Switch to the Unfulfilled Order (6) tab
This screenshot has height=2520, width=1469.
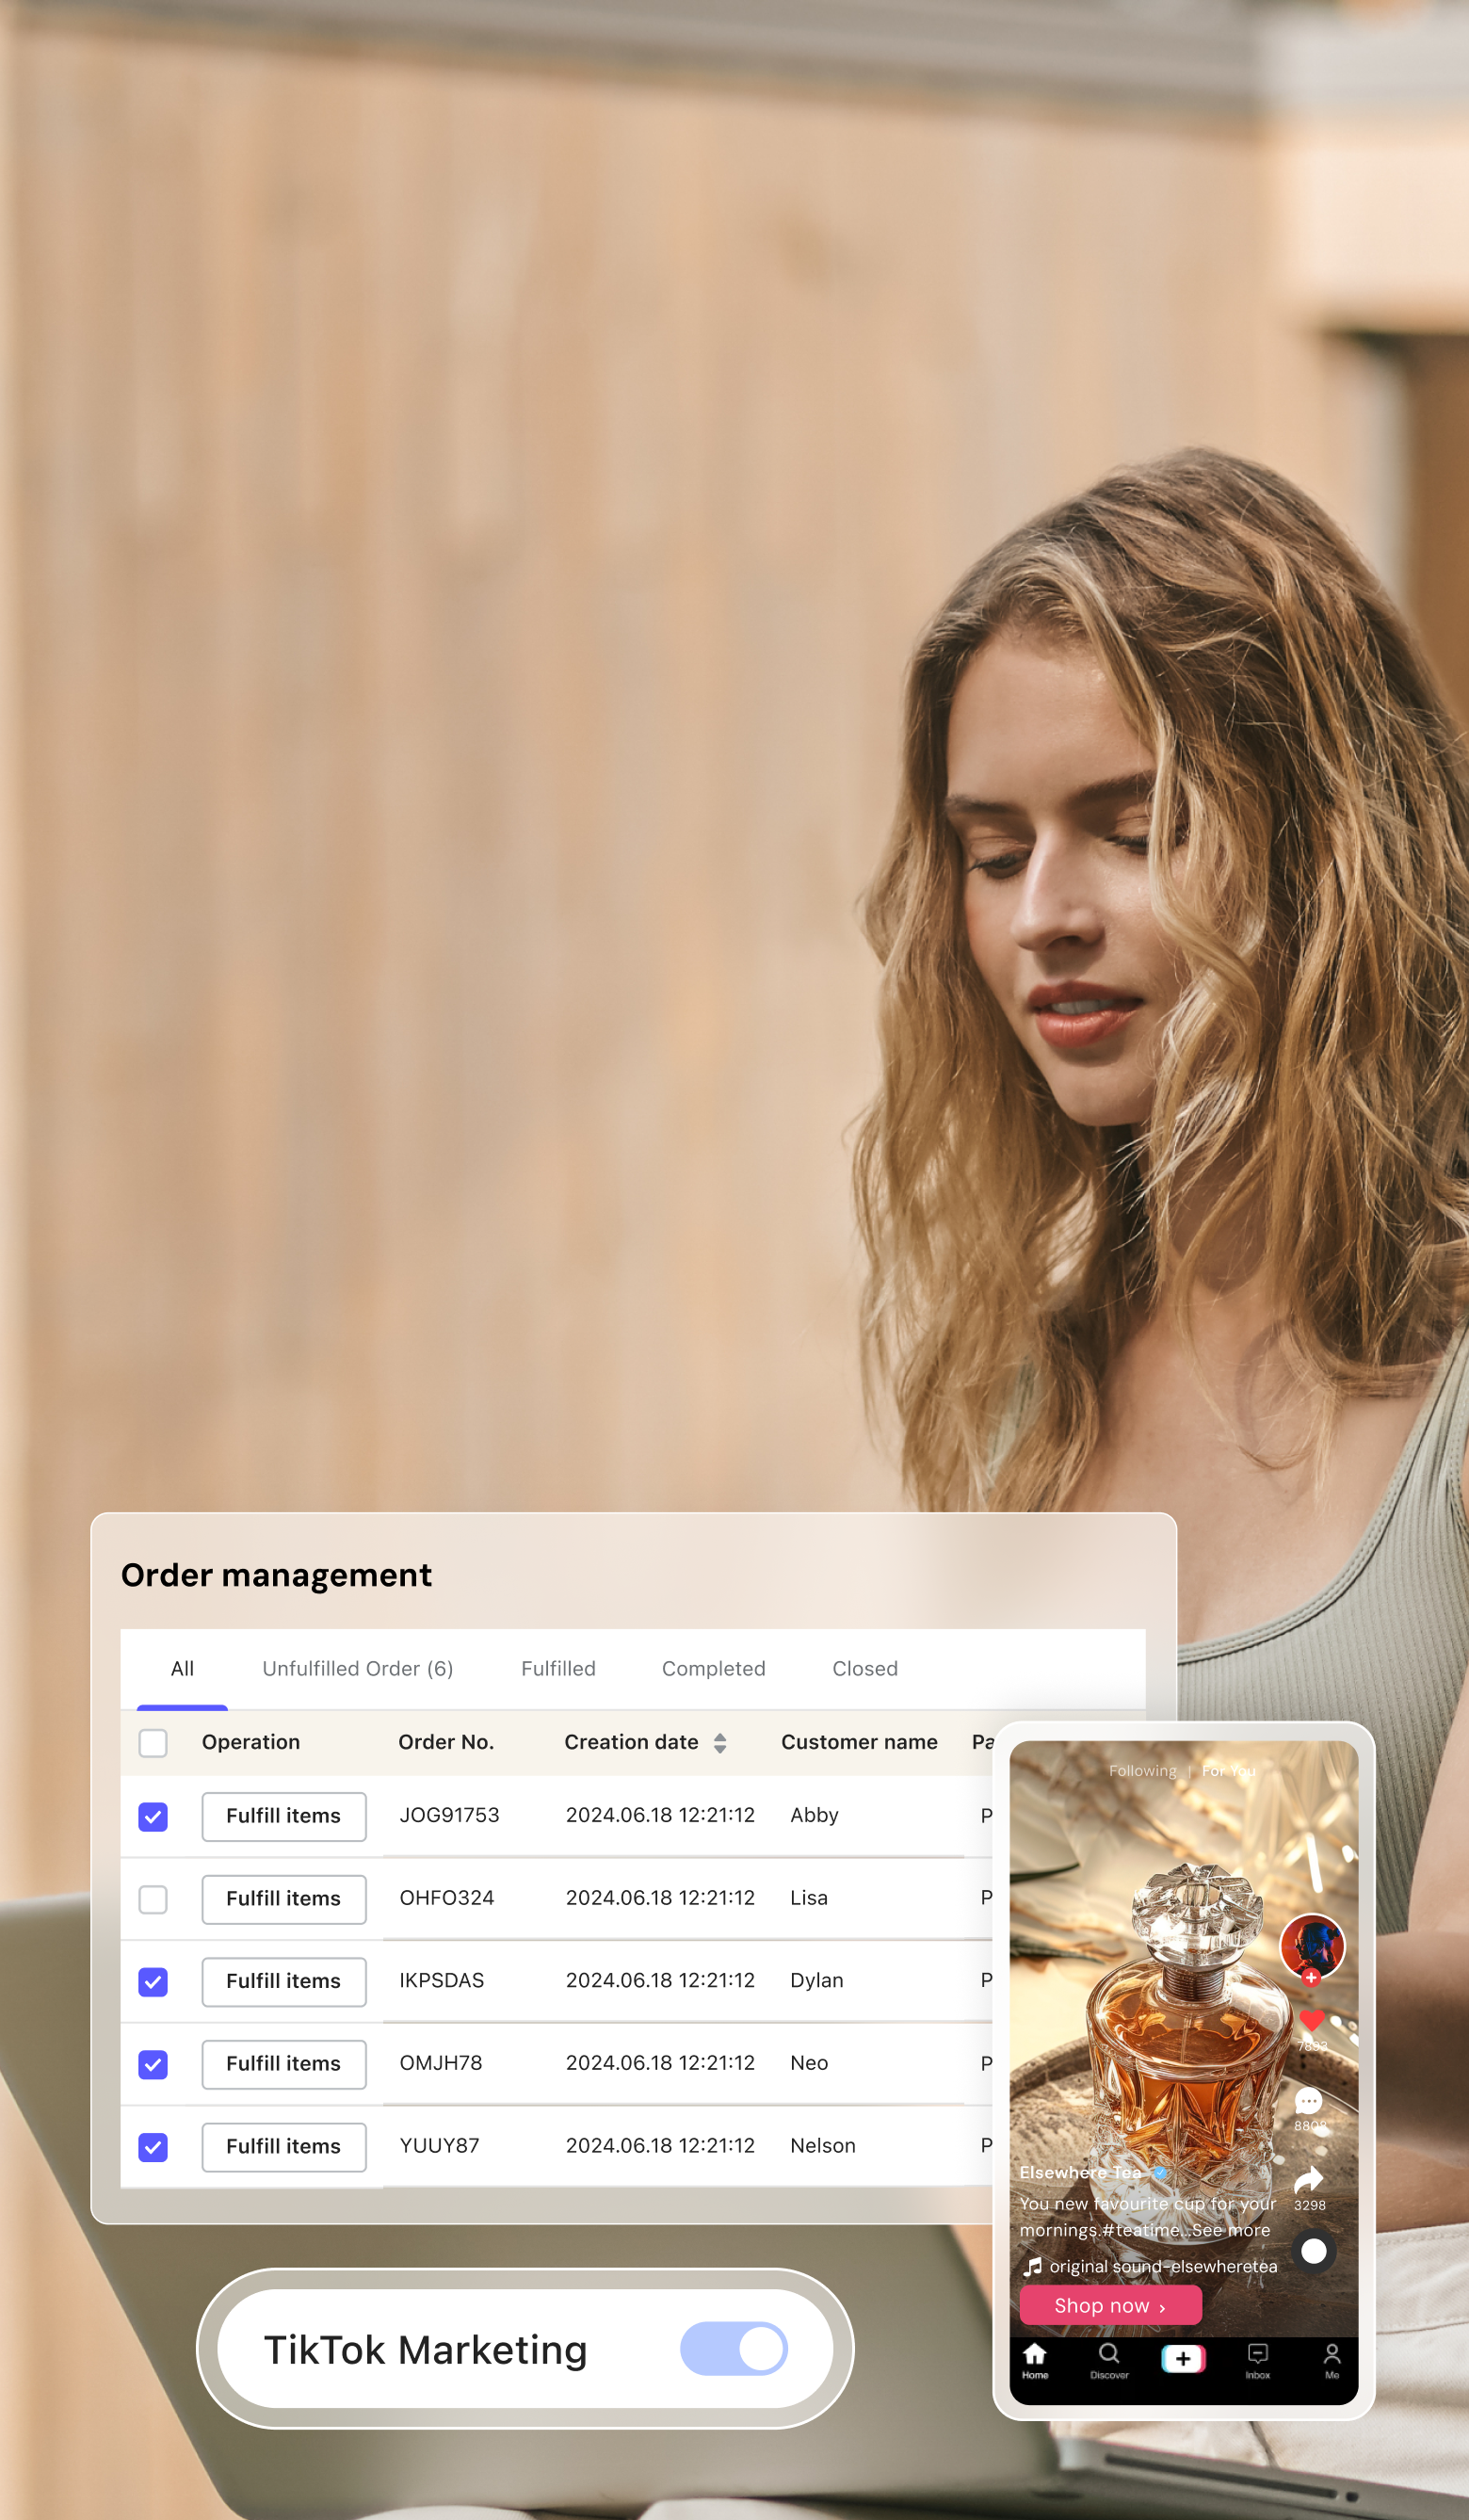pos(357,1668)
